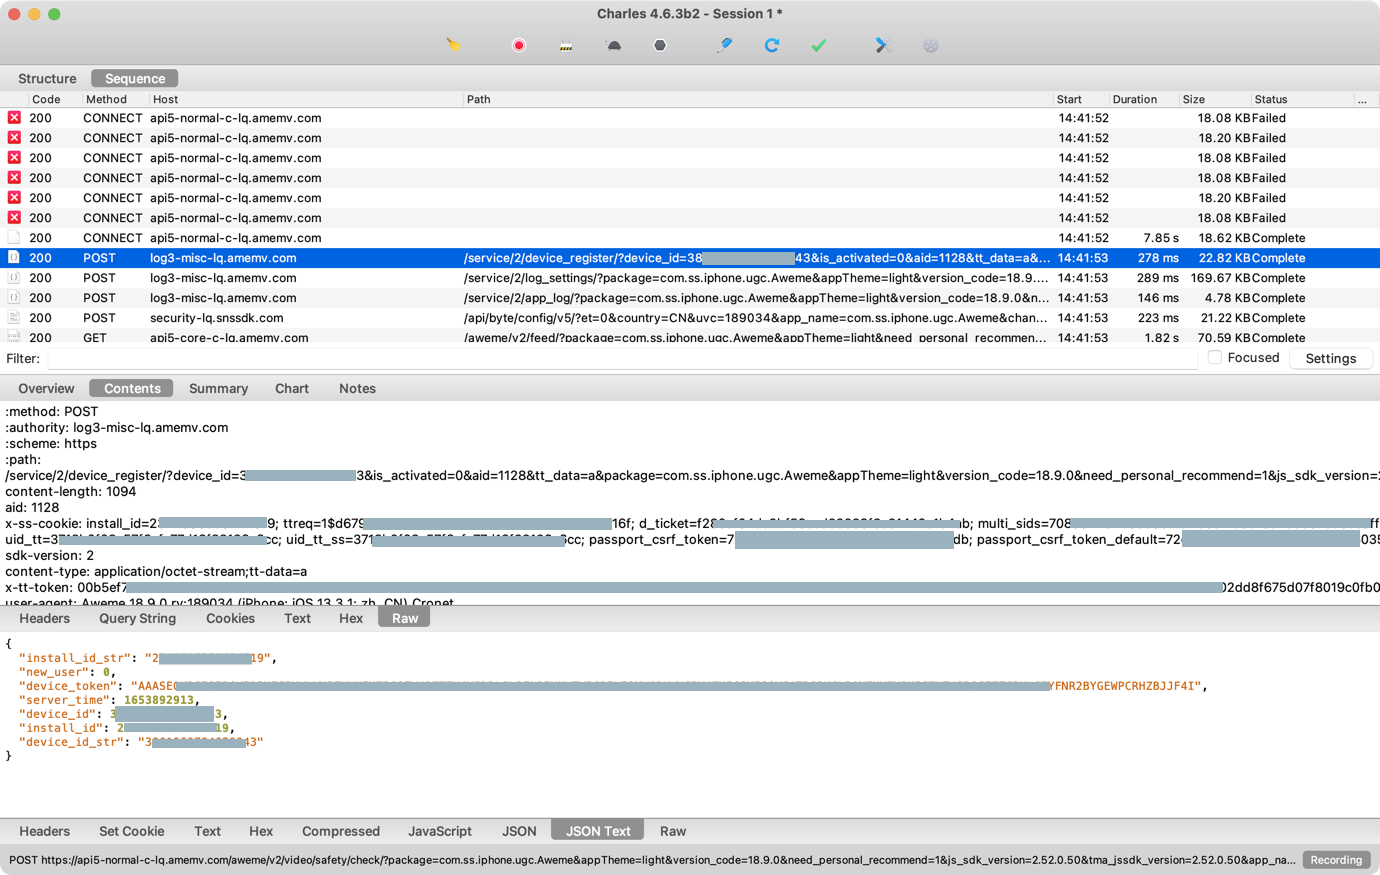Open the Notes tab

pyautogui.click(x=357, y=388)
